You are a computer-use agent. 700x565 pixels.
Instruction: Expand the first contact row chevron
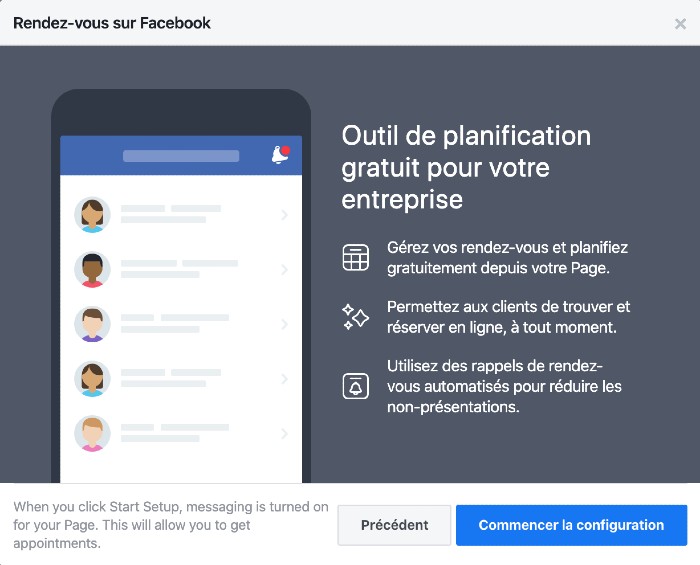[x=284, y=214]
